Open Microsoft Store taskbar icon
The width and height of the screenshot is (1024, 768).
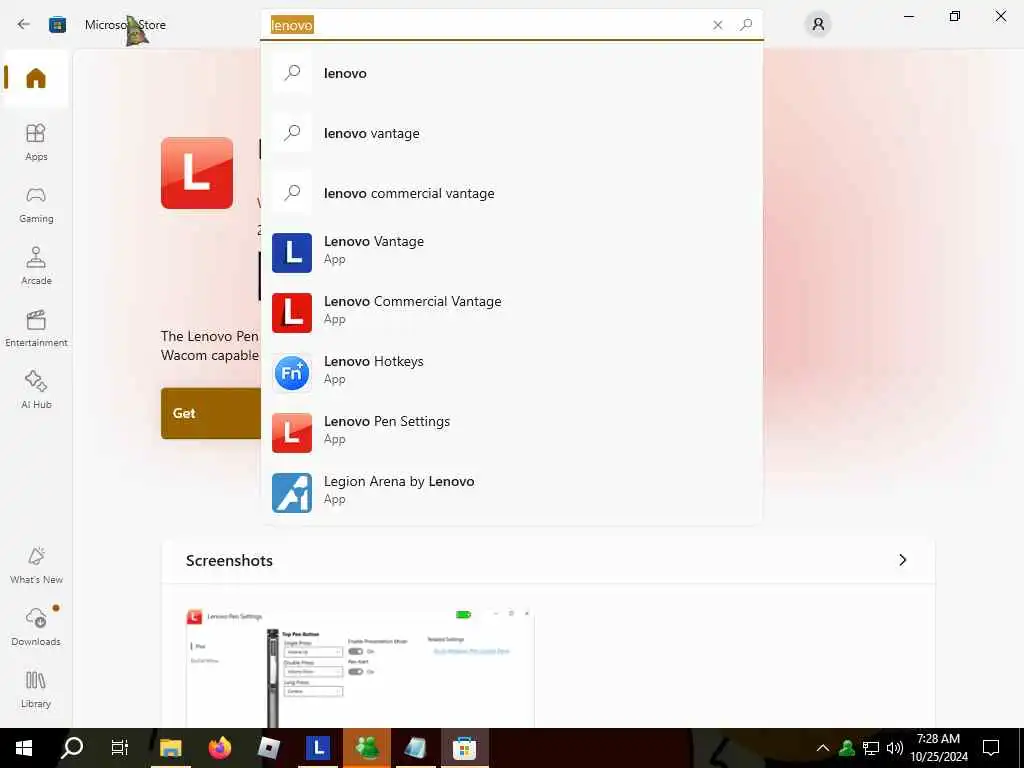click(464, 748)
